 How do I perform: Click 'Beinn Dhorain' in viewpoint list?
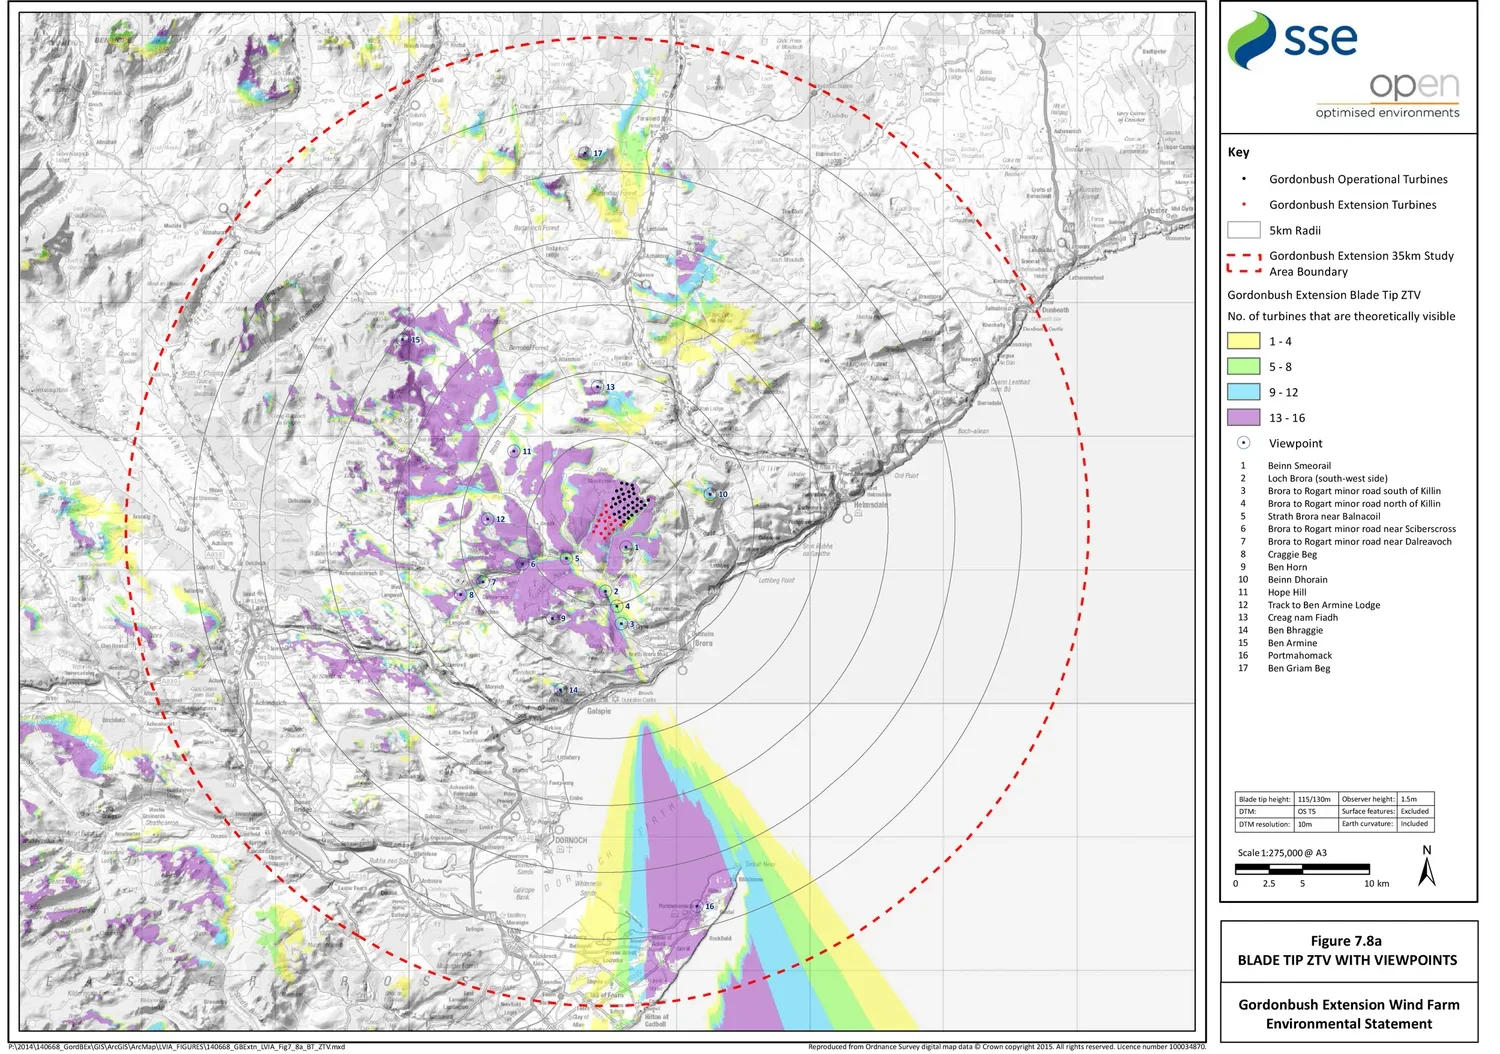[x=1297, y=580]
